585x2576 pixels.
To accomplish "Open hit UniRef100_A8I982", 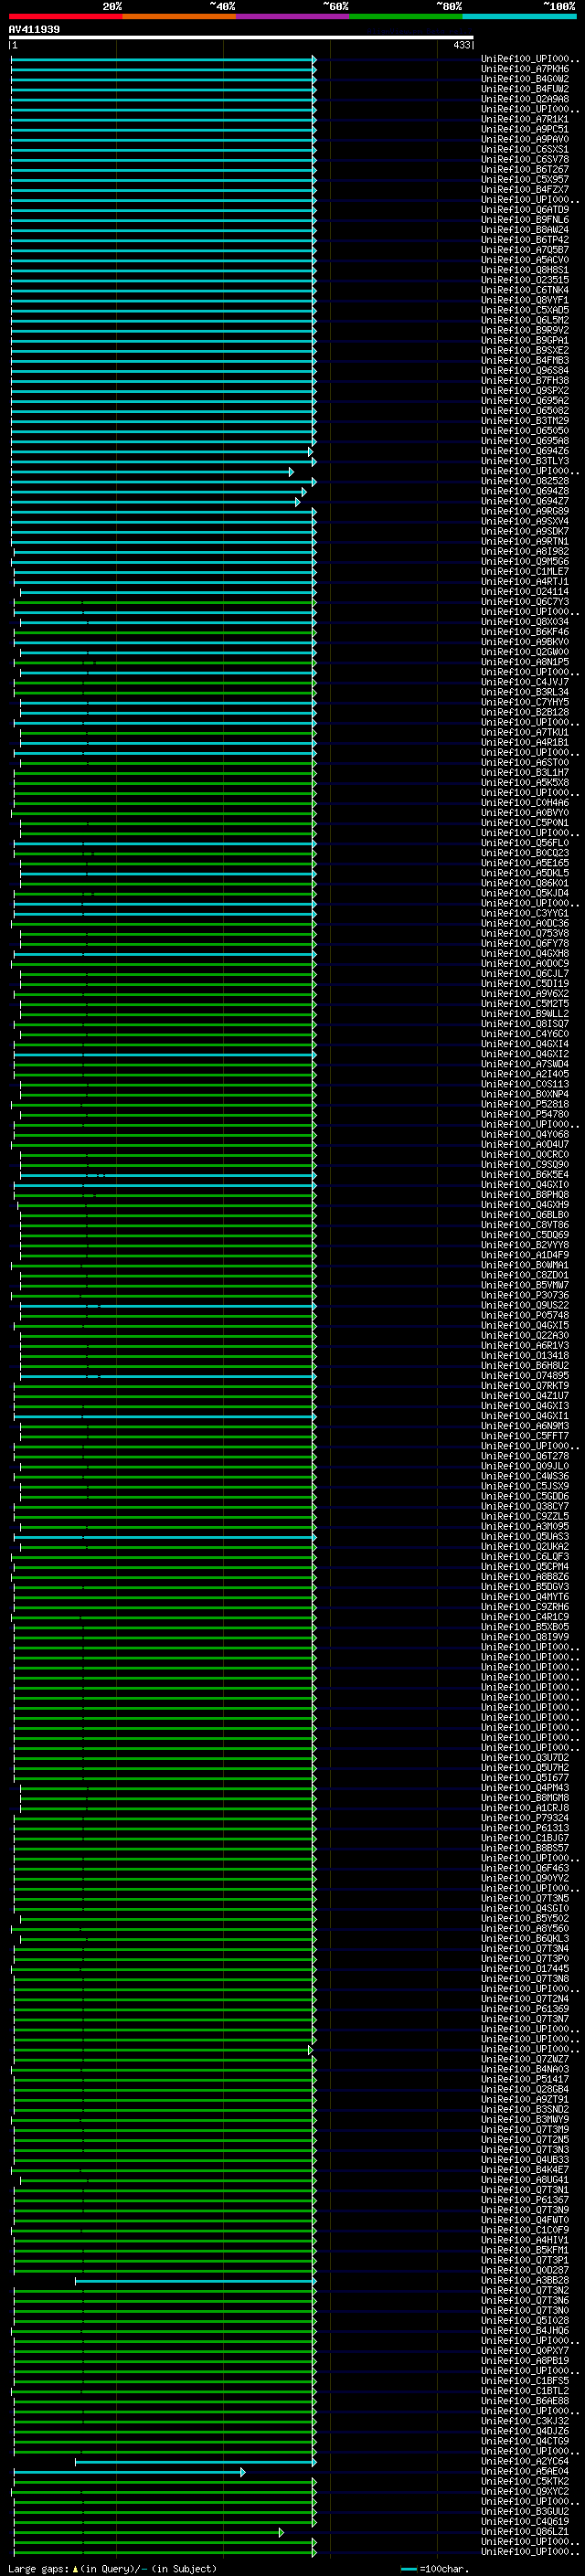I will click(x=525, y=551).
